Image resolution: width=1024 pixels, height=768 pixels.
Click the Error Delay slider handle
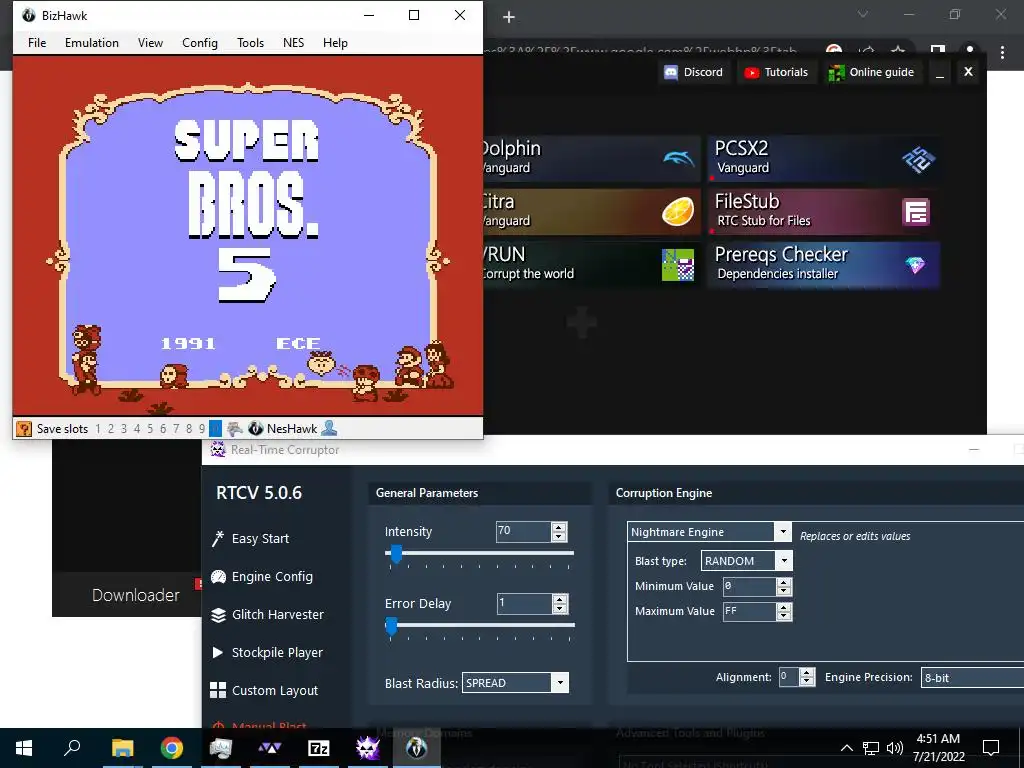391,626
